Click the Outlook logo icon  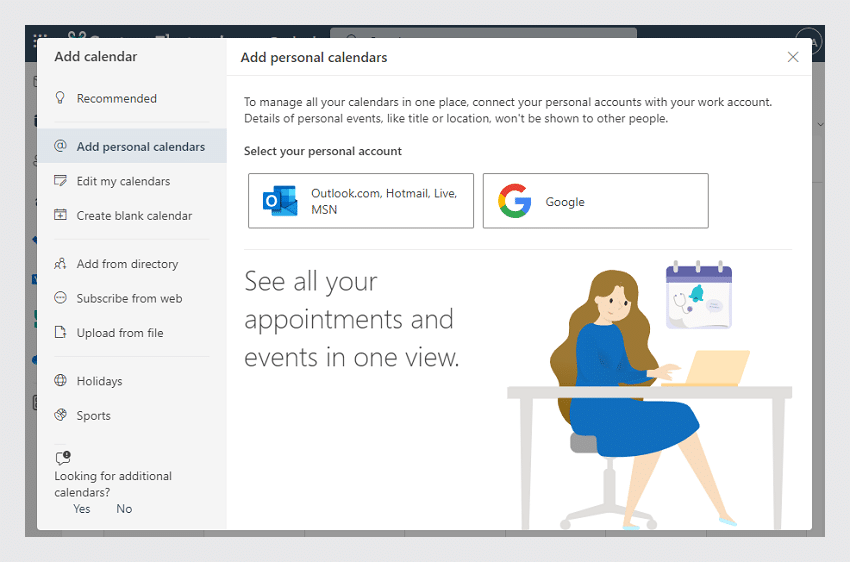coord(280,201)
